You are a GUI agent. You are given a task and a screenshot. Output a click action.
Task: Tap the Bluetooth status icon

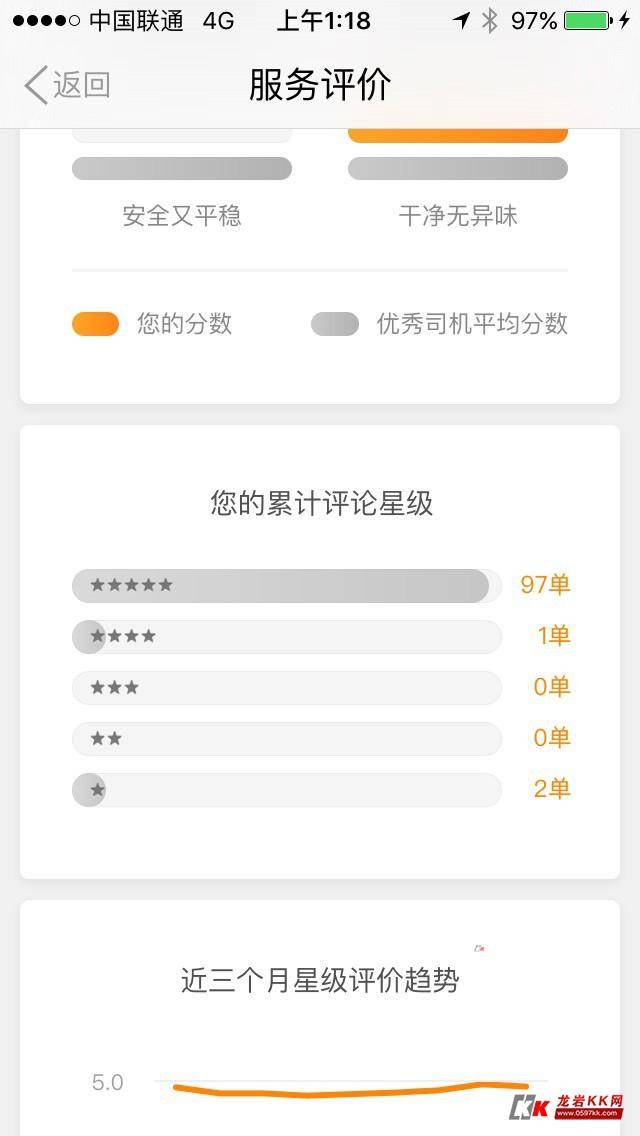tap(489, 20)
